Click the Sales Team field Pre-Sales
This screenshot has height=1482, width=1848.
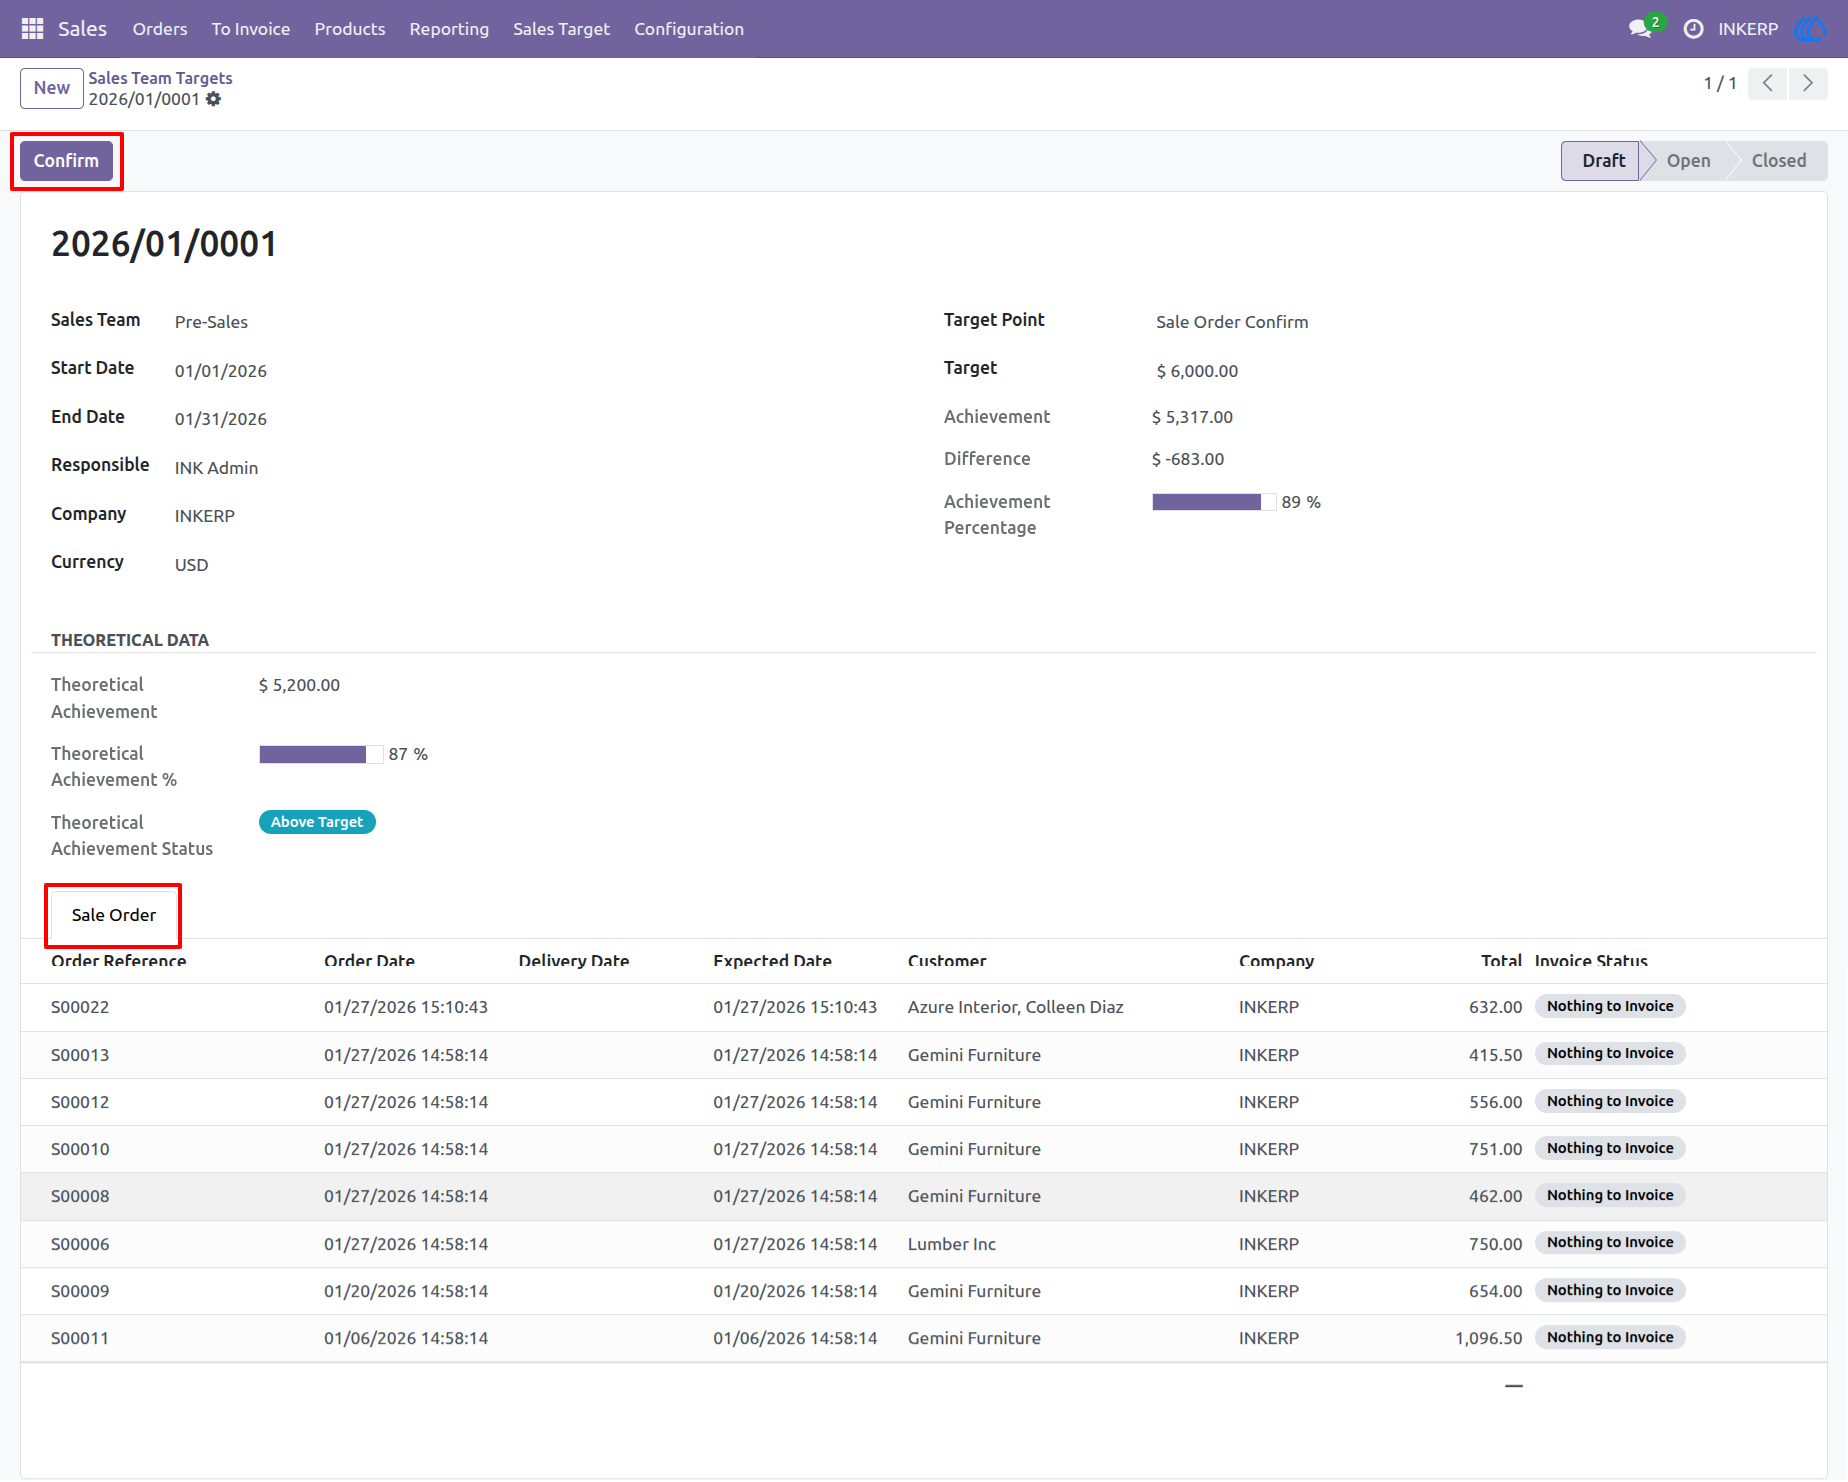click(x=211, y=322)
